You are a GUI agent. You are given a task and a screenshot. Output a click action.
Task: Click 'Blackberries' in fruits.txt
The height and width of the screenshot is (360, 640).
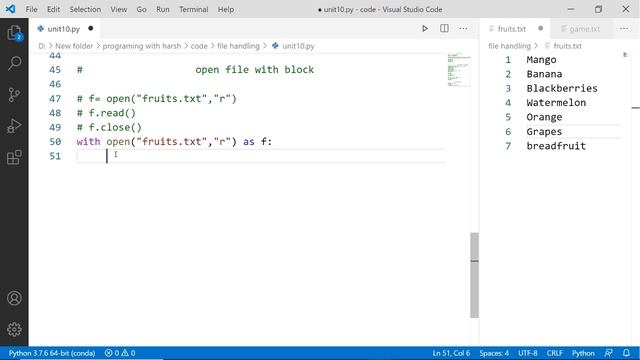click(x=562, y=89)
